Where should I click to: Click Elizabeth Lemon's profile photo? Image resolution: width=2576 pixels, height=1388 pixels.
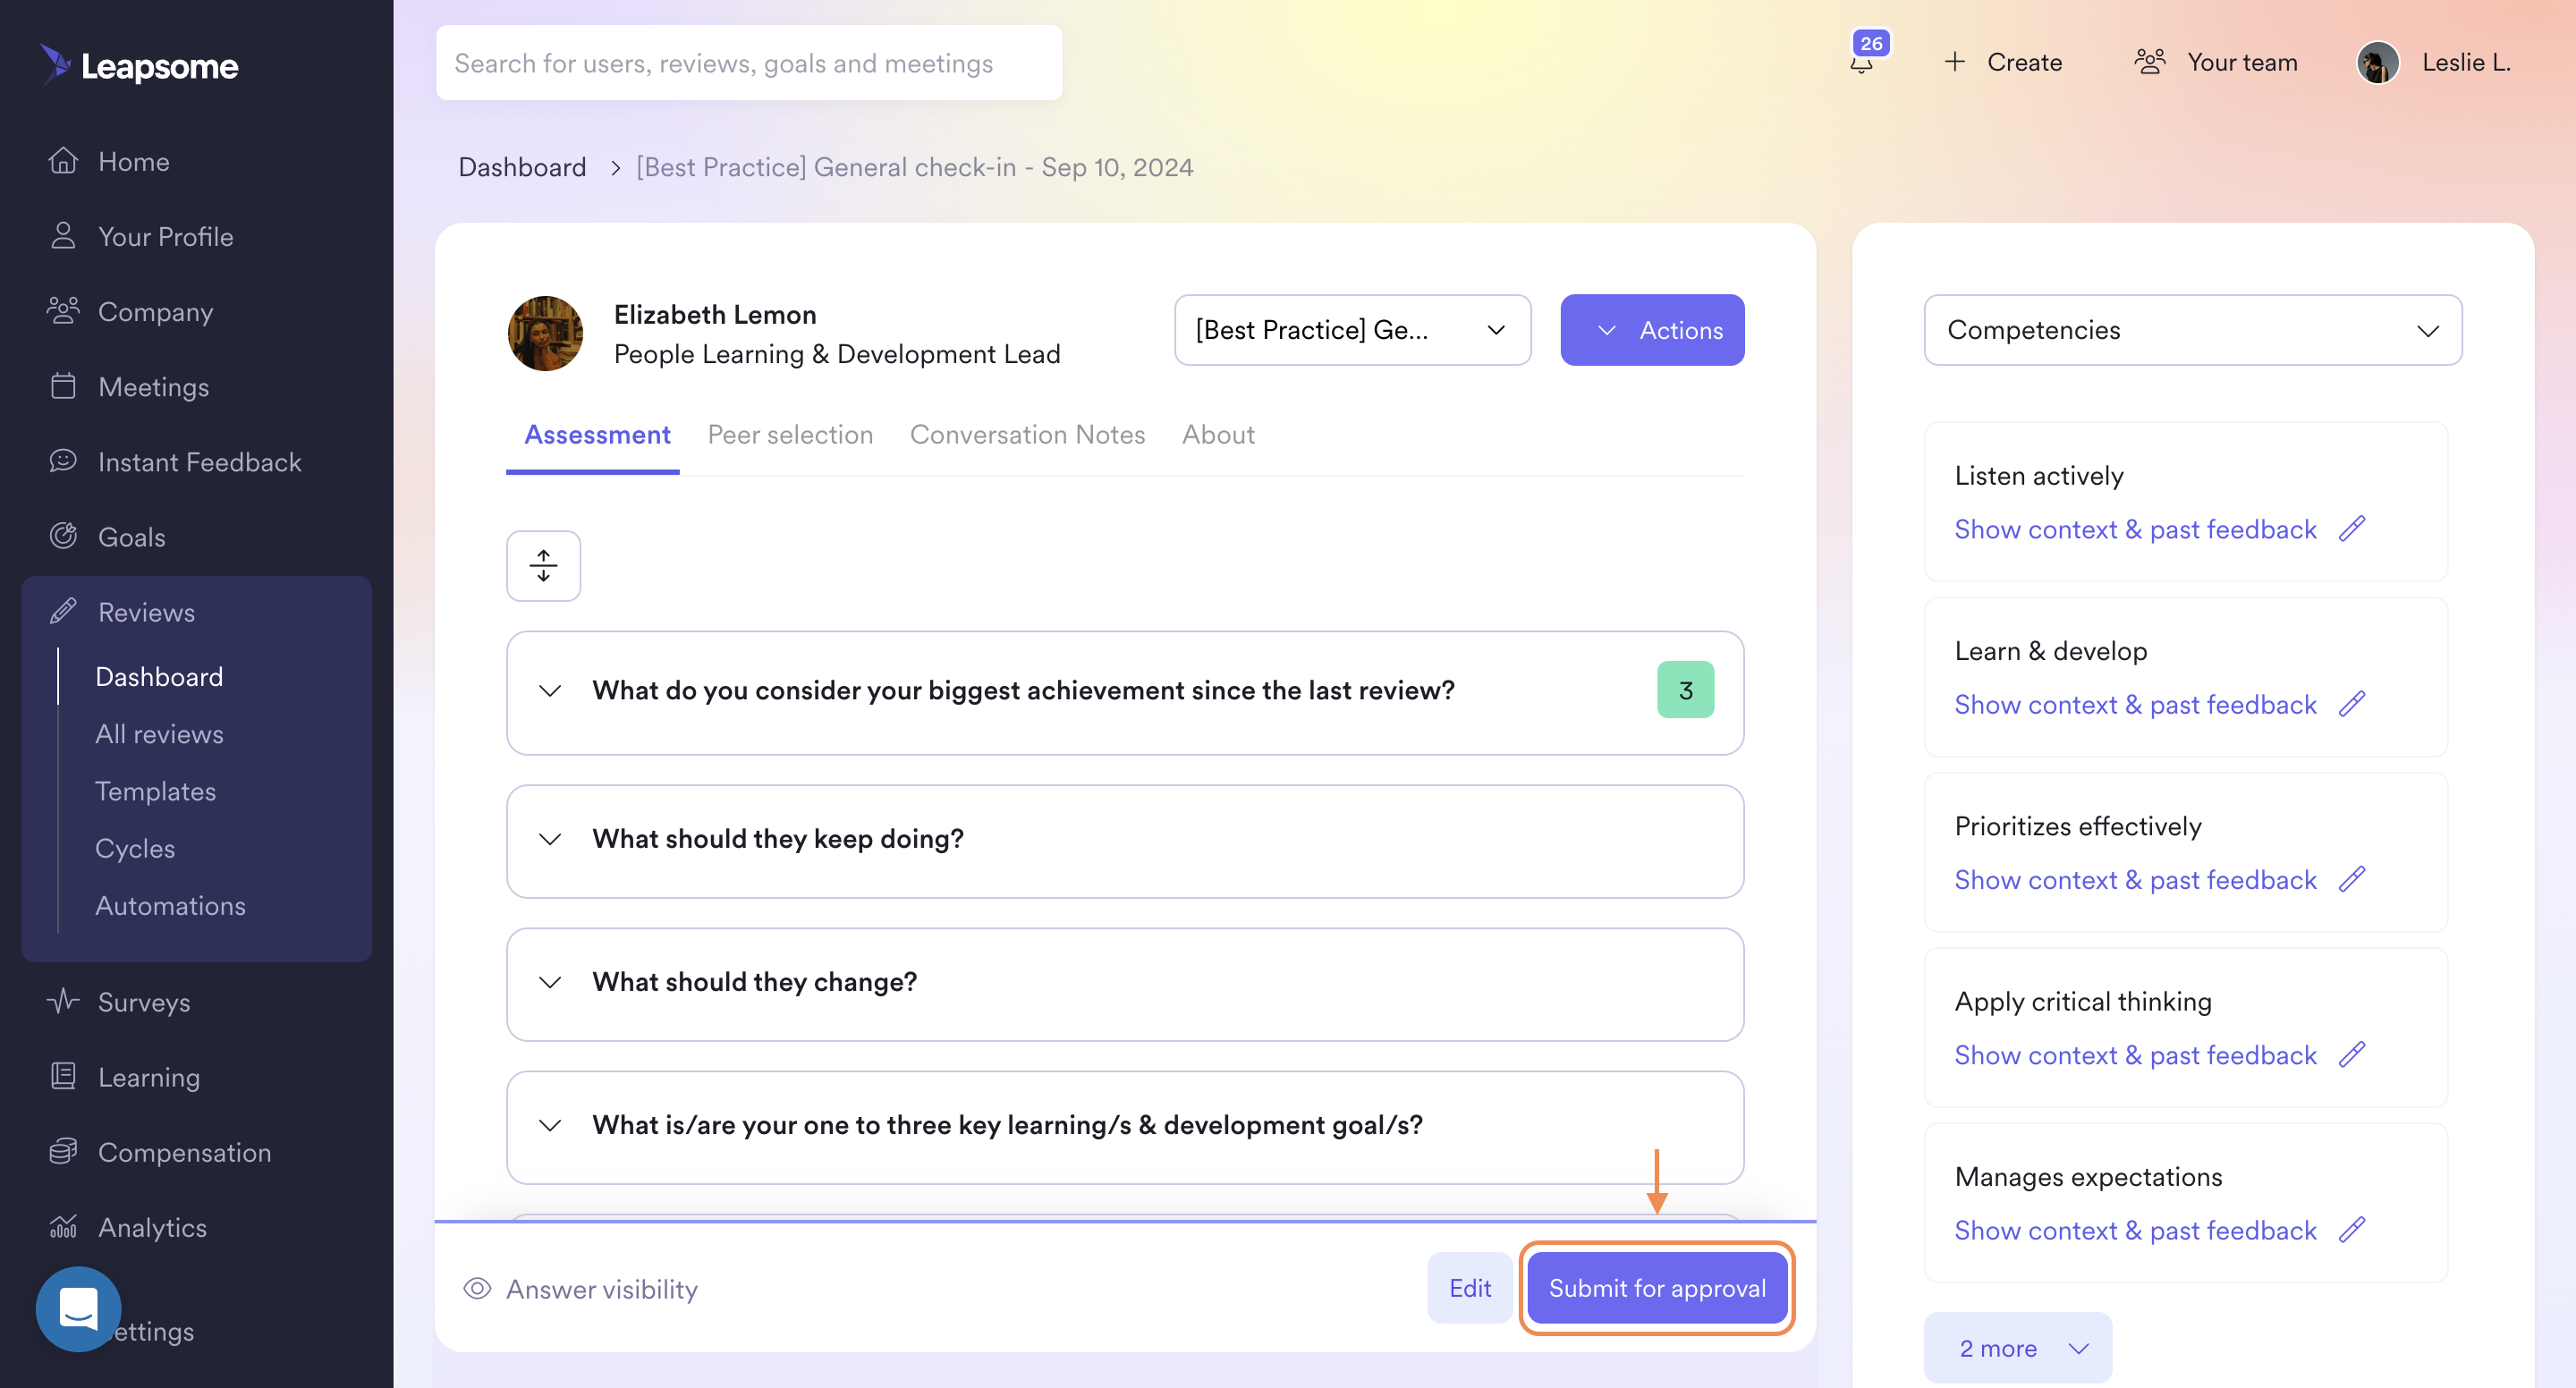[545, 333]
